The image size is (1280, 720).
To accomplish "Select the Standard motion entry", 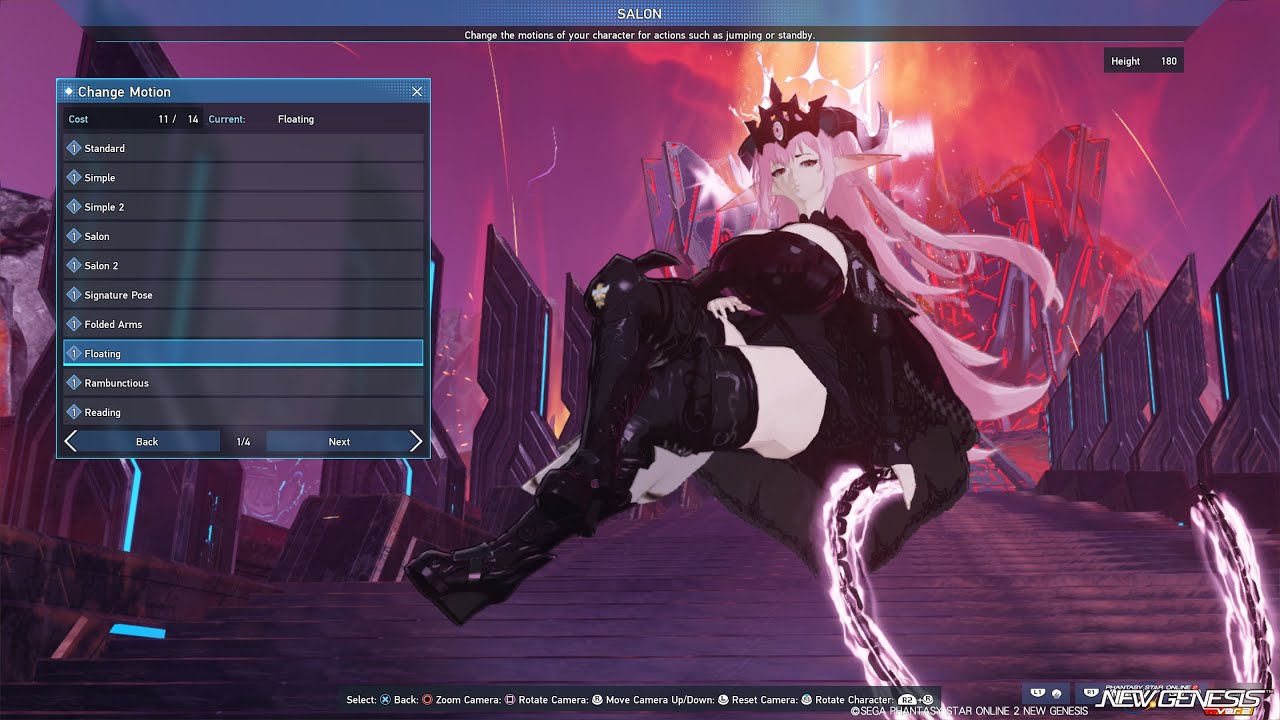I will click(243, 148).
